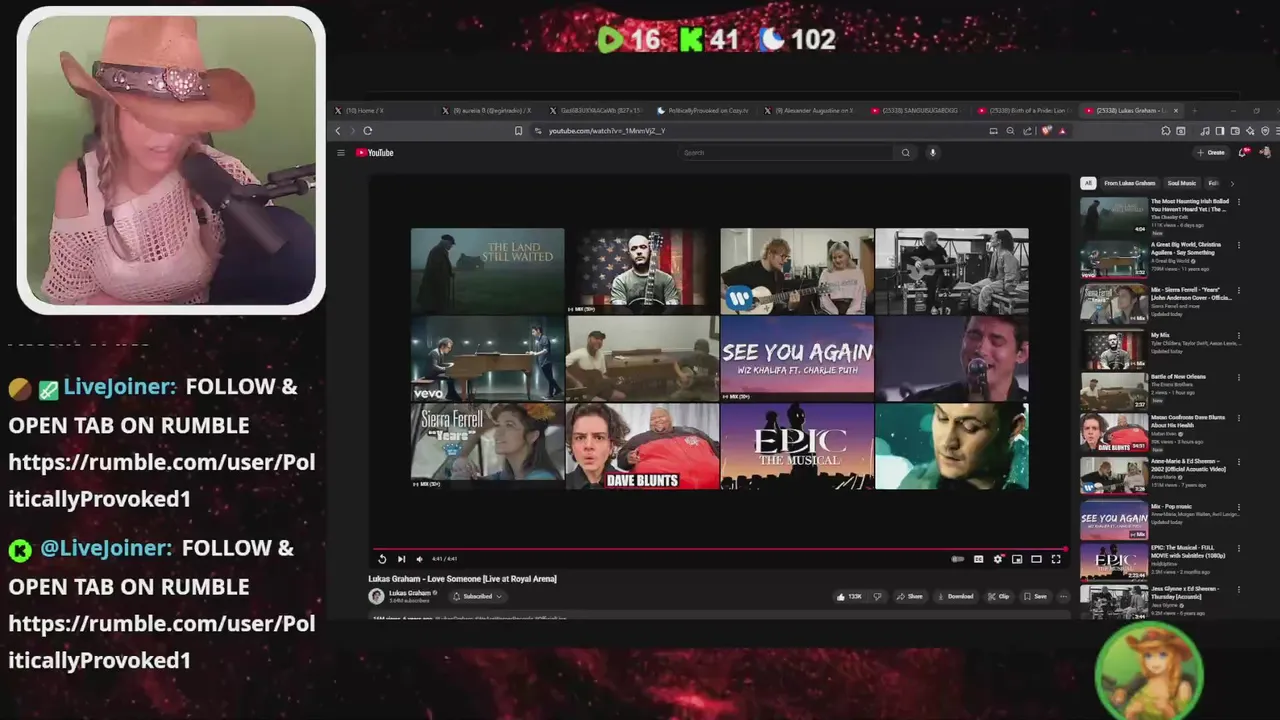
Task: Open a new browser tab with plus
Action: coord(1195,111)
